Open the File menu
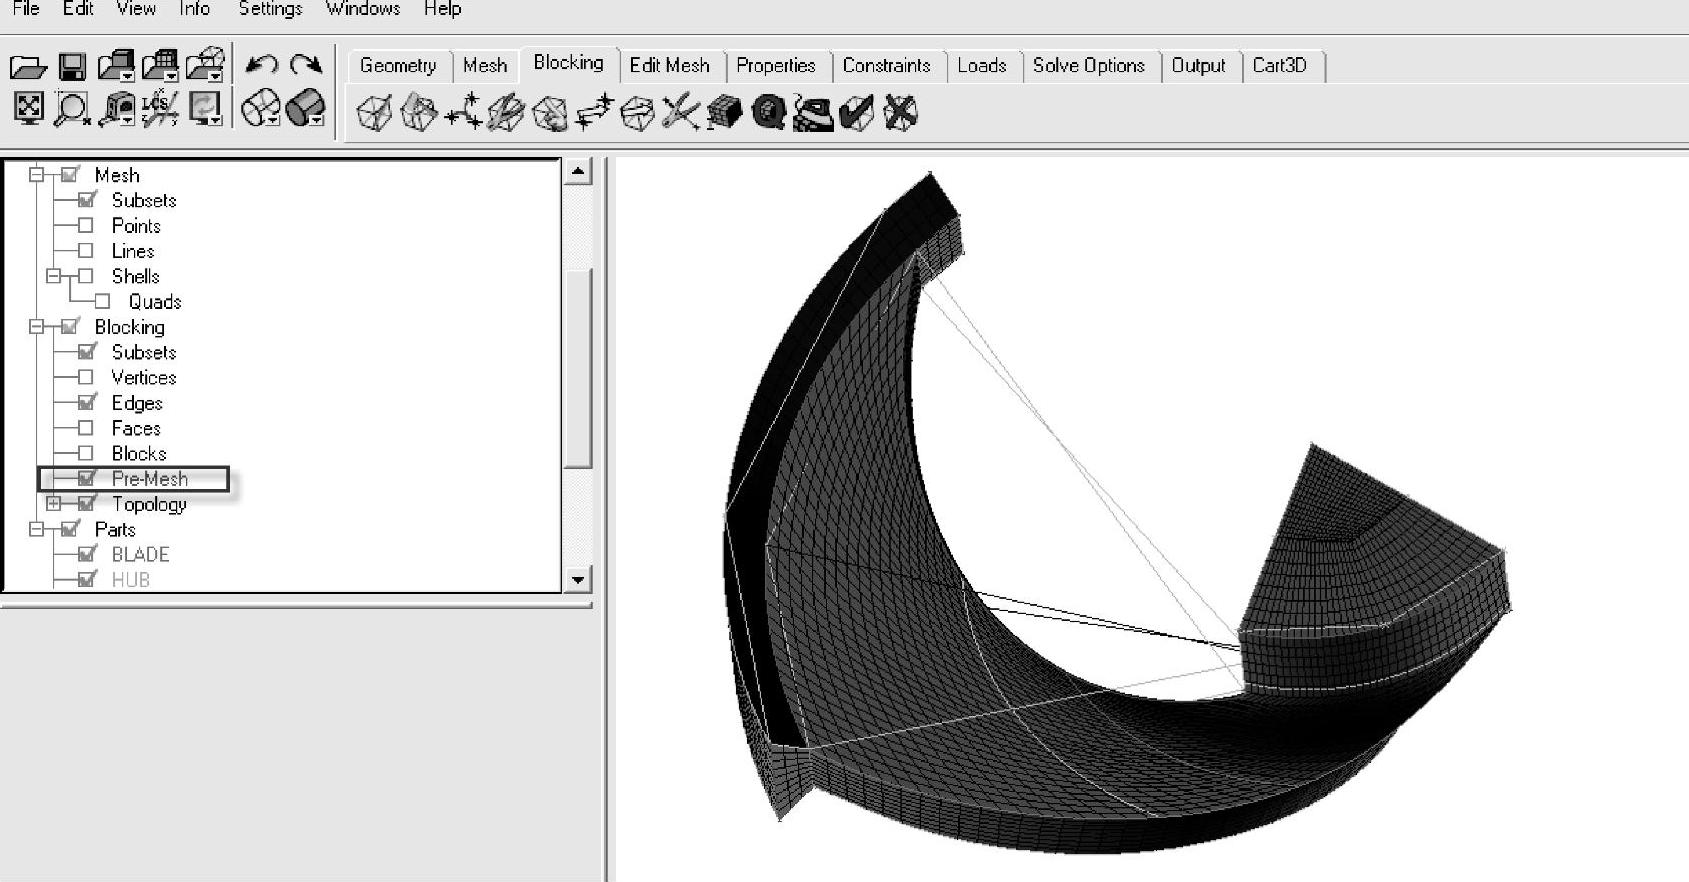1689x882 pixels. (x=26, y=9)
